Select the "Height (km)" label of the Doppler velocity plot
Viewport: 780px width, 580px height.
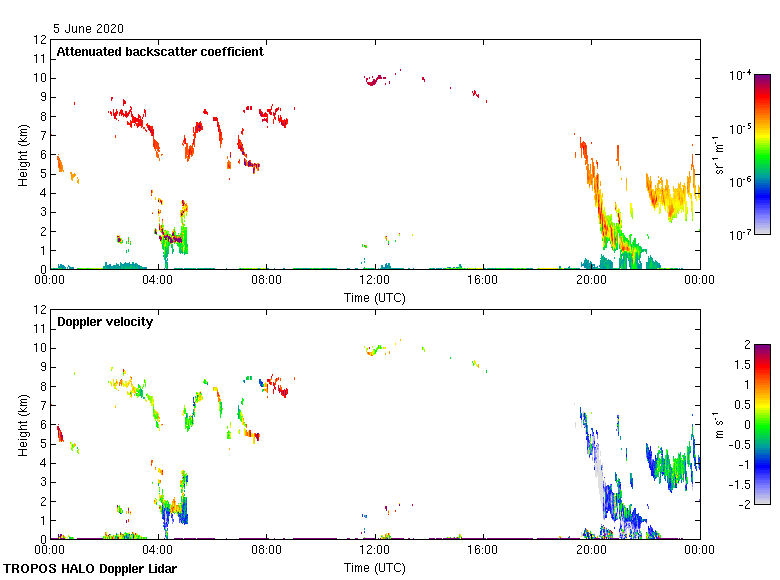(23, 425)
